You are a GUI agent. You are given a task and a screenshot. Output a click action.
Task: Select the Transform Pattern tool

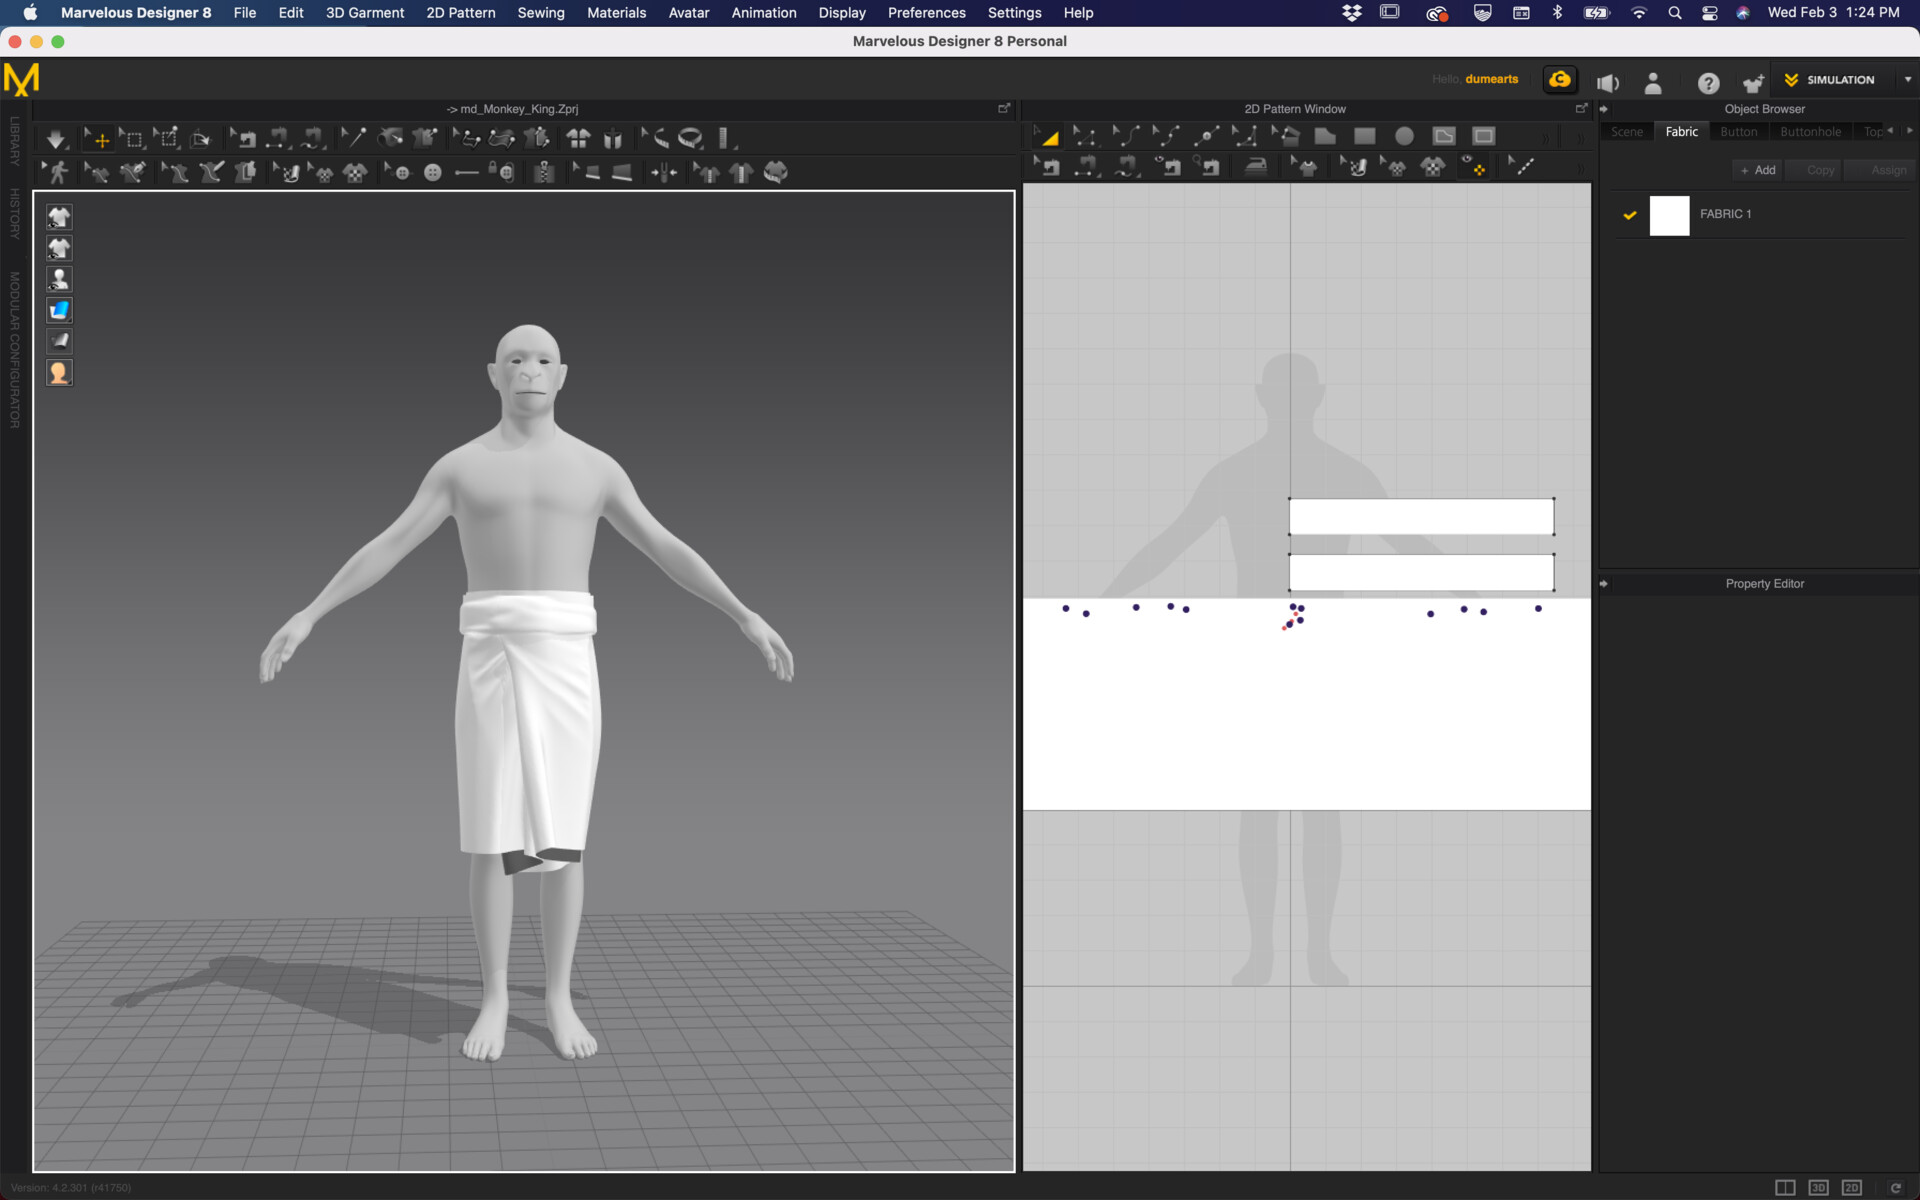(1048, 136)
